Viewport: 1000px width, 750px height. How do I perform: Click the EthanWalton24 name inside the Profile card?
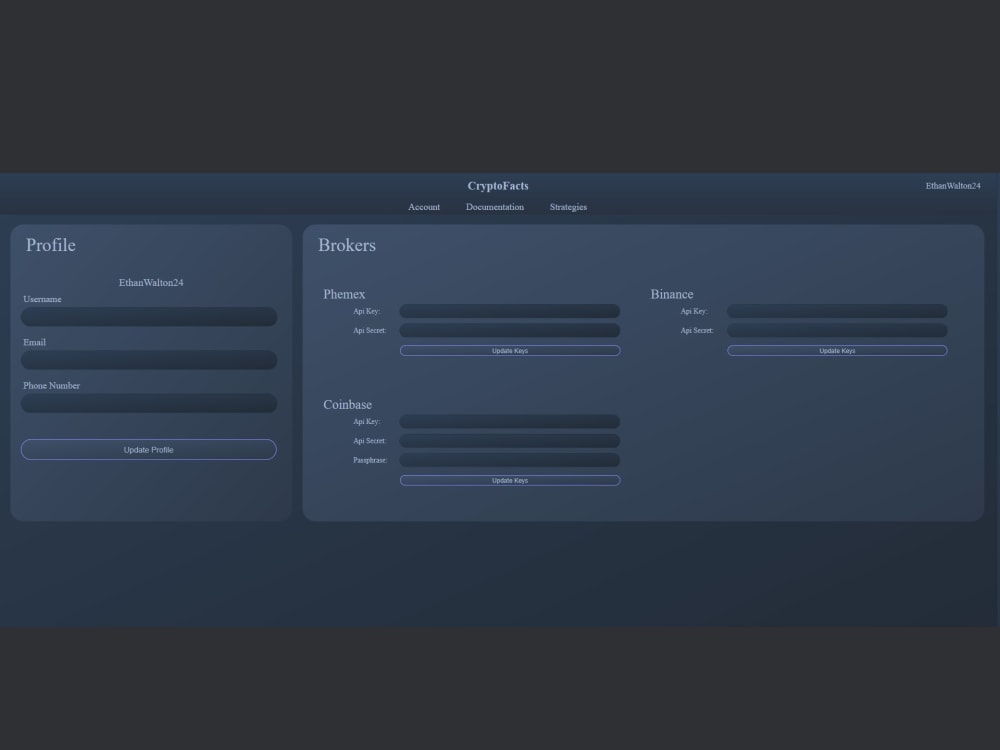(151, 282)
